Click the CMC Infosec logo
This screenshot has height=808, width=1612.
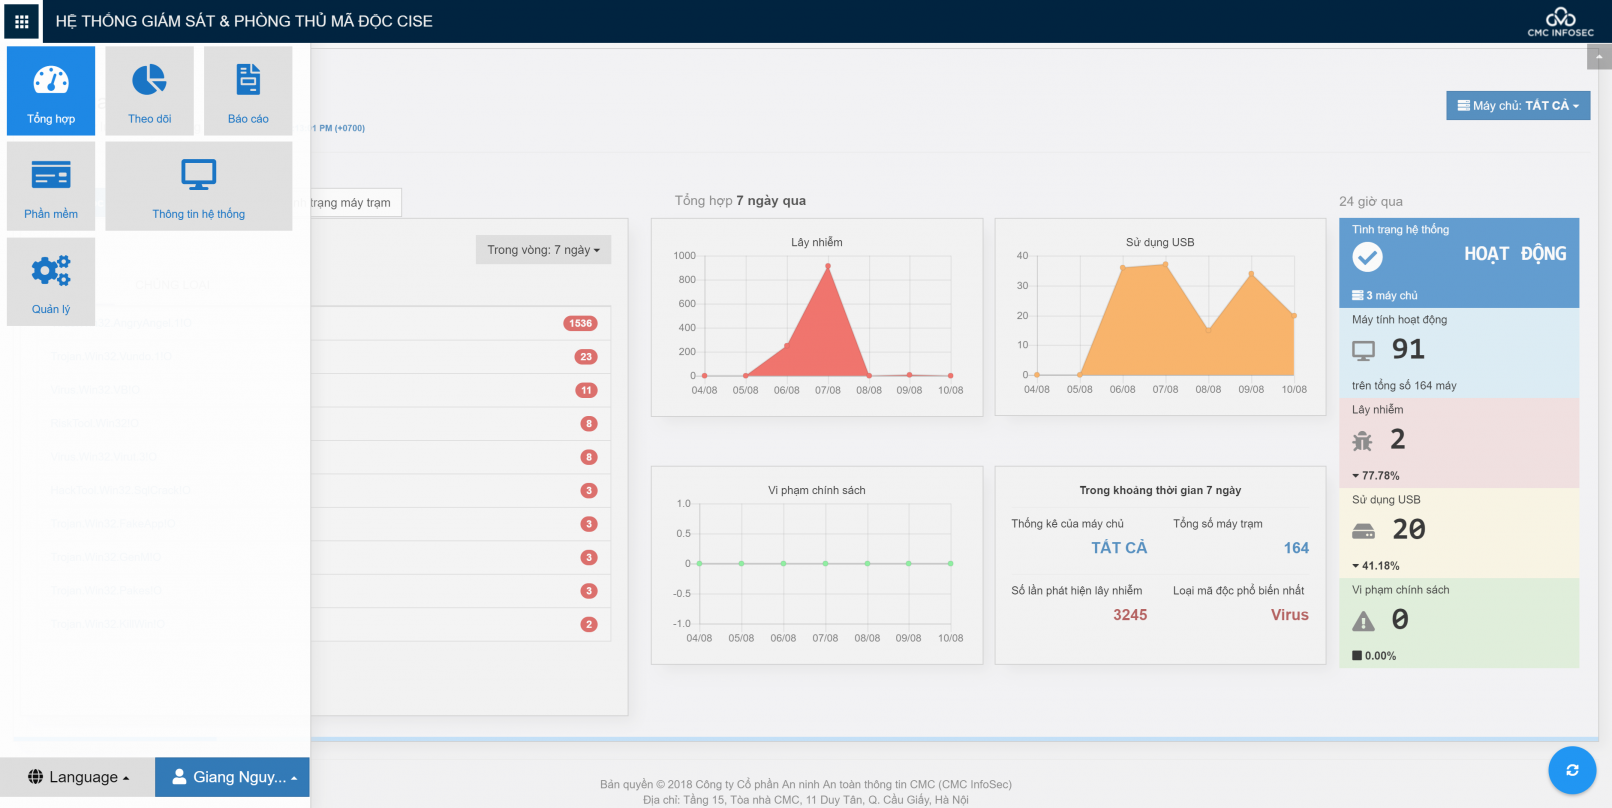pos(1560,21)
